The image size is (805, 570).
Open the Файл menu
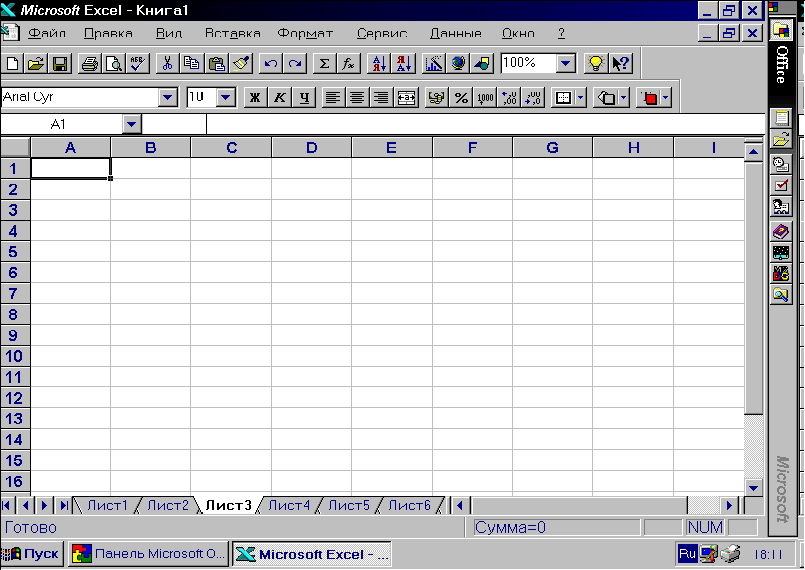[x=47, y=33]
